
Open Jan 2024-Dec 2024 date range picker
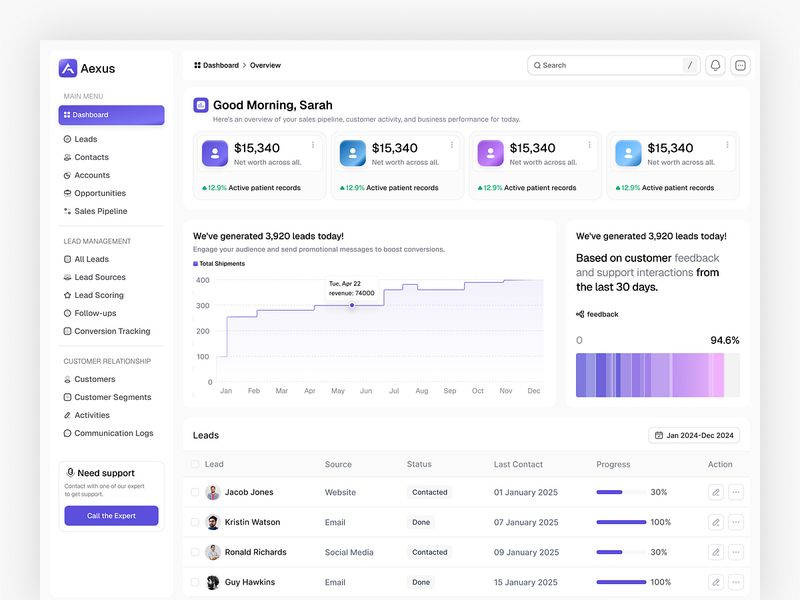point(694,435)
